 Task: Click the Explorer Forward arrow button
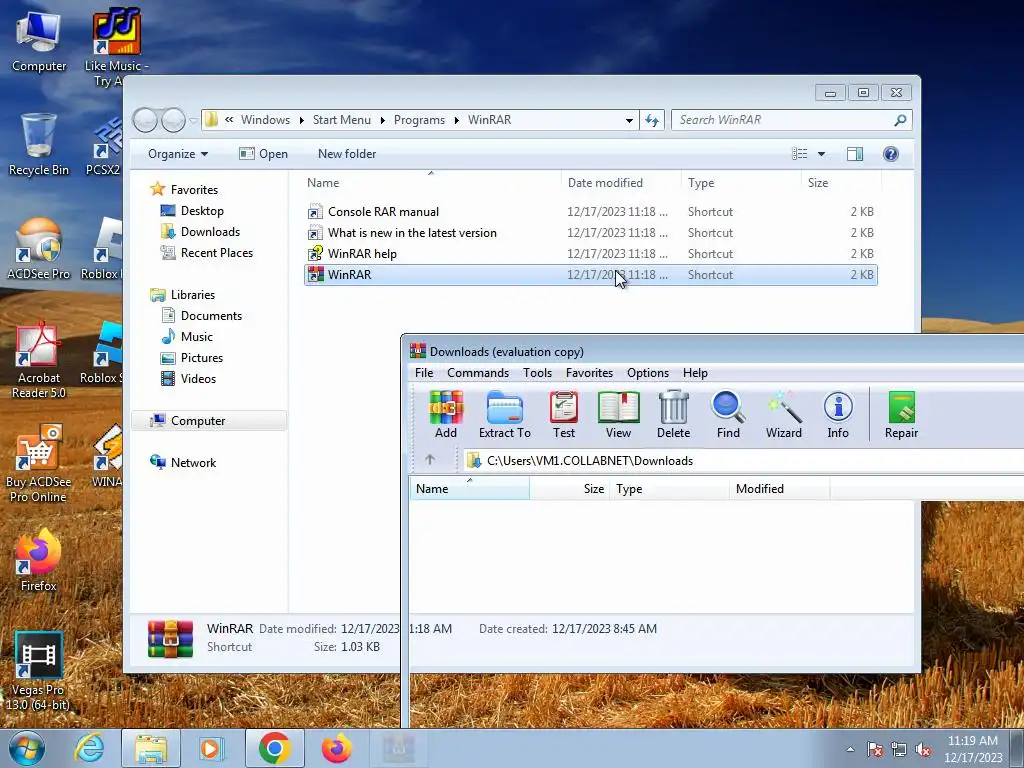173,120
